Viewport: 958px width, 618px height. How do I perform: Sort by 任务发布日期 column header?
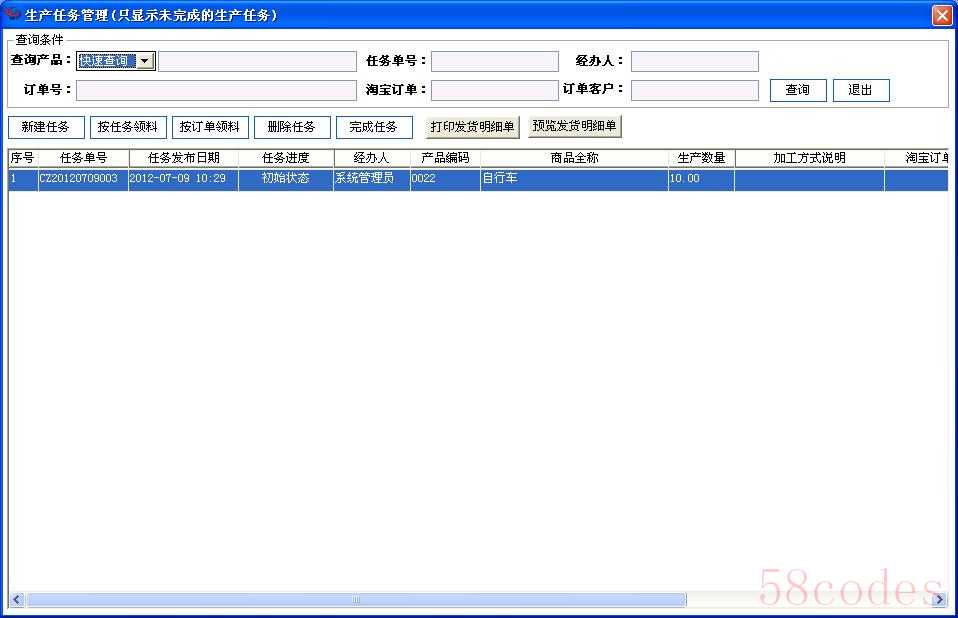coord(184,158)
